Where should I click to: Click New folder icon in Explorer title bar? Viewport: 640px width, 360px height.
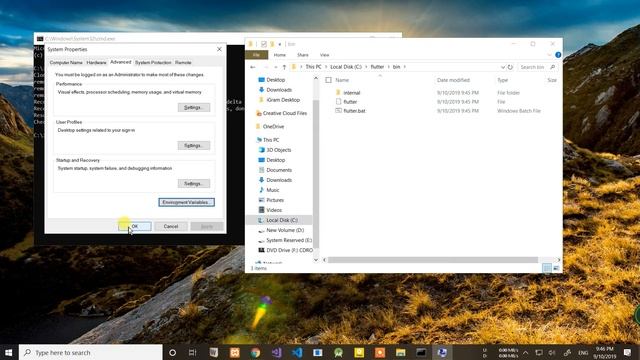[272, 44]
